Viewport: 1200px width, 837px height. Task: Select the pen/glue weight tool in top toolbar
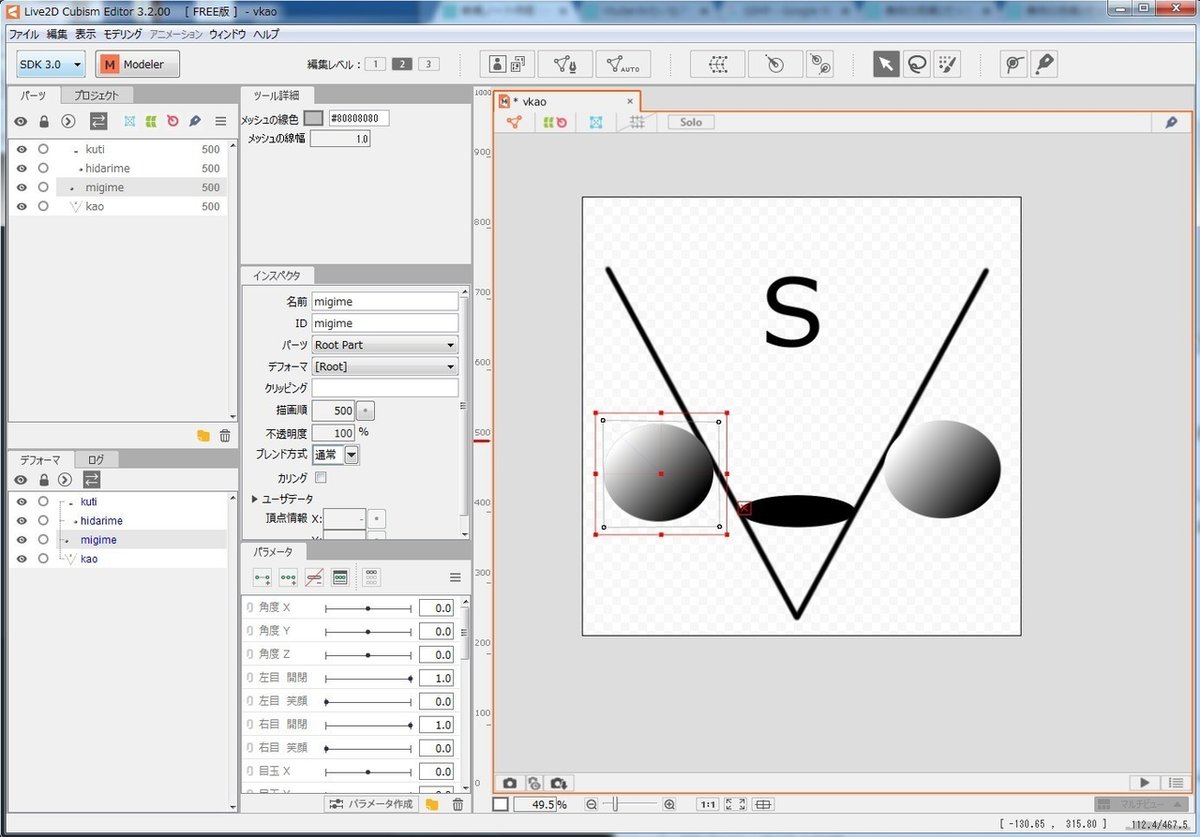tap(1044, 64)
